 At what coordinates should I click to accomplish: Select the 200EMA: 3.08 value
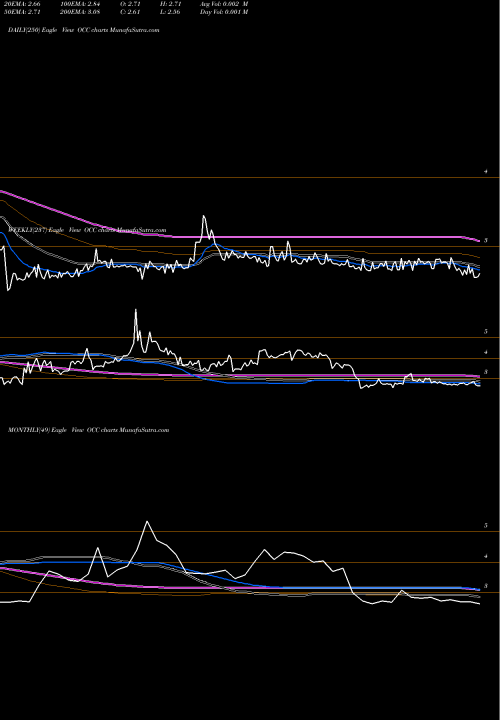click(80, 12)
